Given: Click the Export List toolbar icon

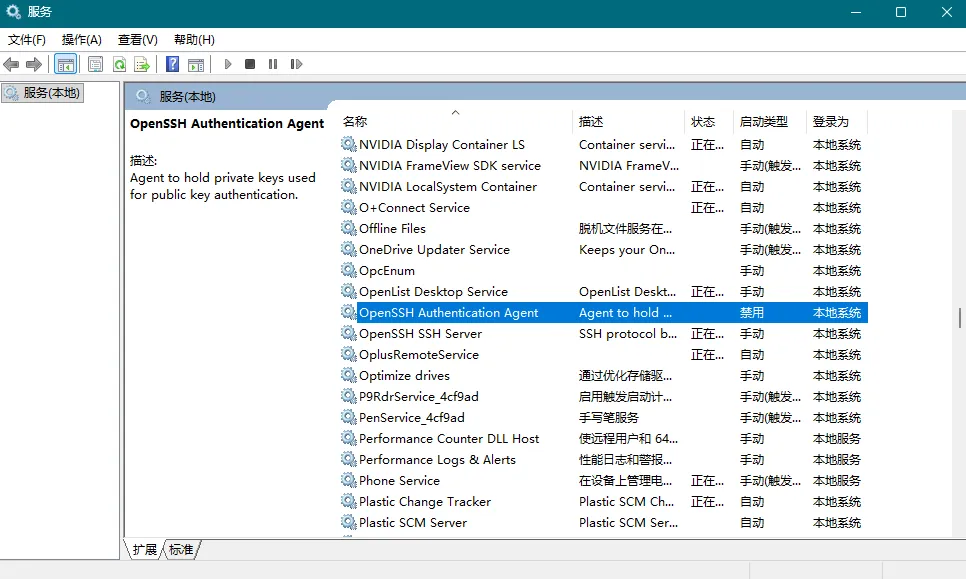Looking at the screenshot, I should (142, 65).
